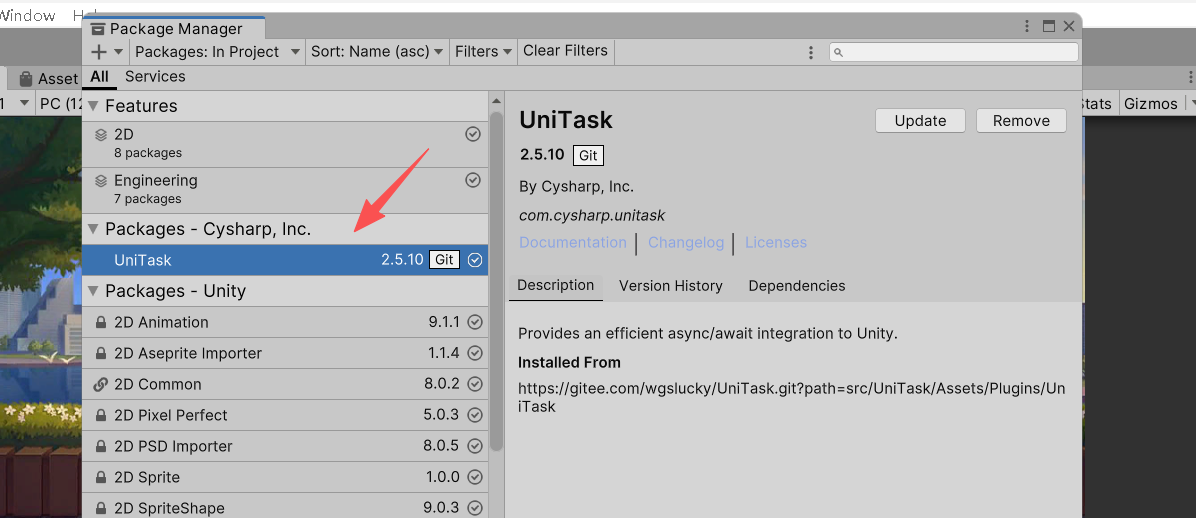Click the lock icon beside 2D SpriteShape

coord(101,508)
